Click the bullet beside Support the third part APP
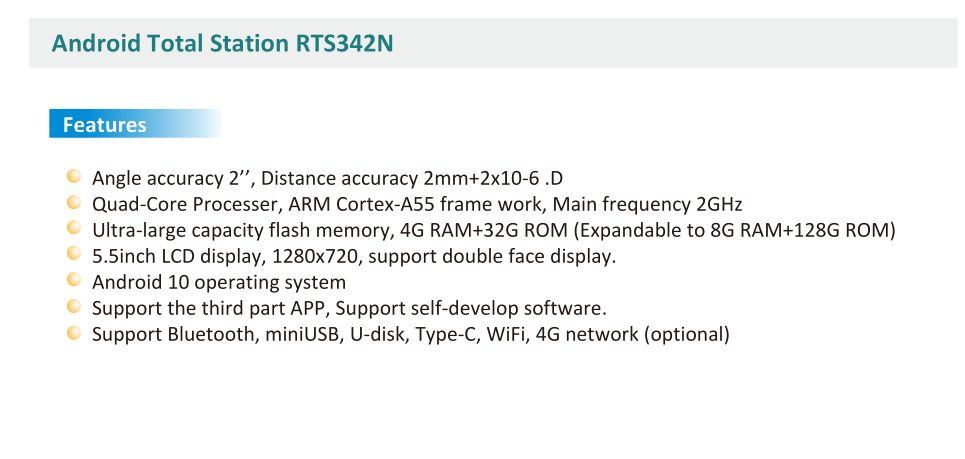Screen dimensions: 965x459 pyautogui.click(x=74, y=306)
